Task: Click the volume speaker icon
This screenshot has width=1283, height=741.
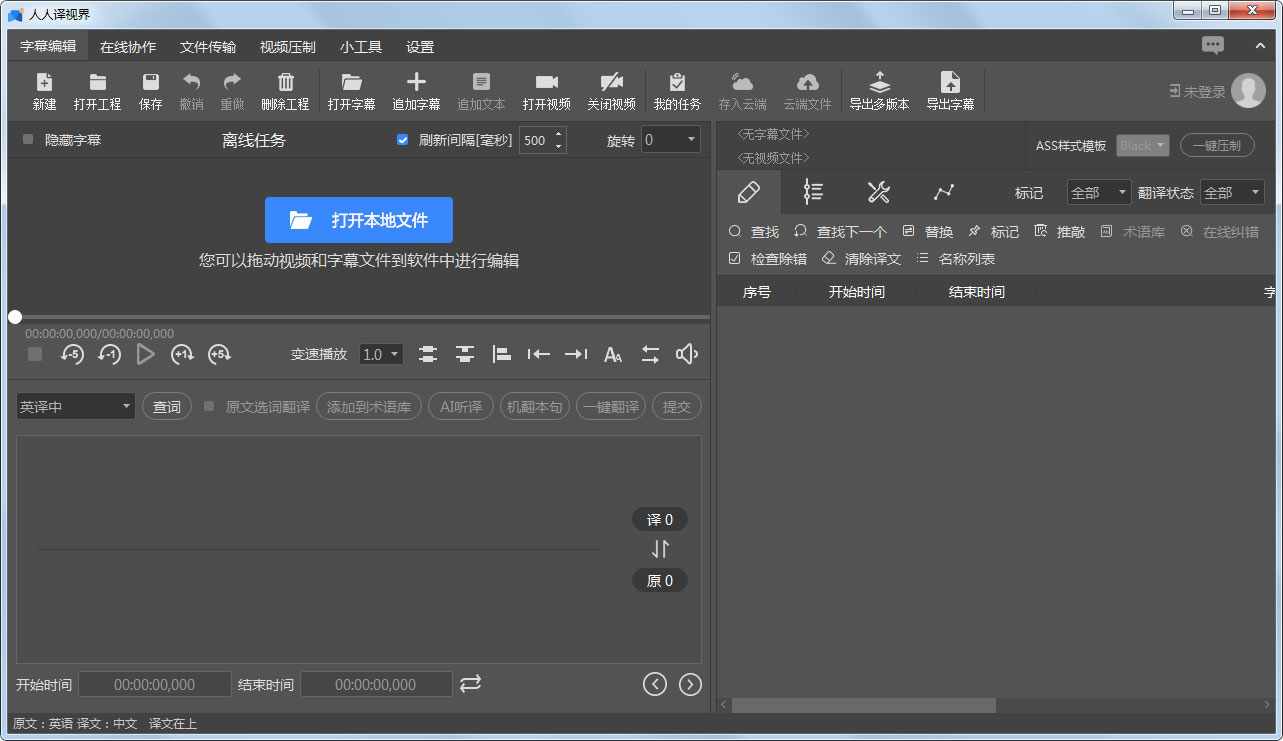Action: pos(687,354)
